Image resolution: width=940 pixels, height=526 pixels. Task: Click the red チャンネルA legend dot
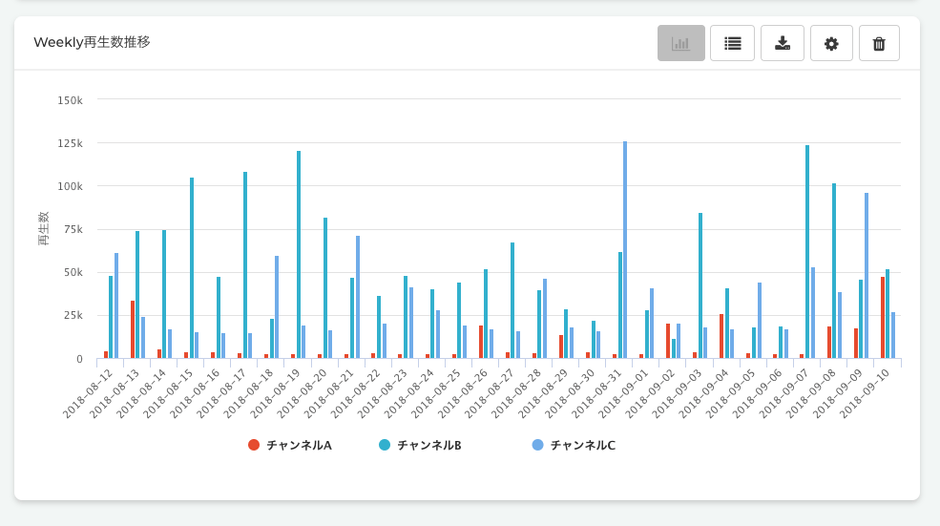(x=254, y=445)
